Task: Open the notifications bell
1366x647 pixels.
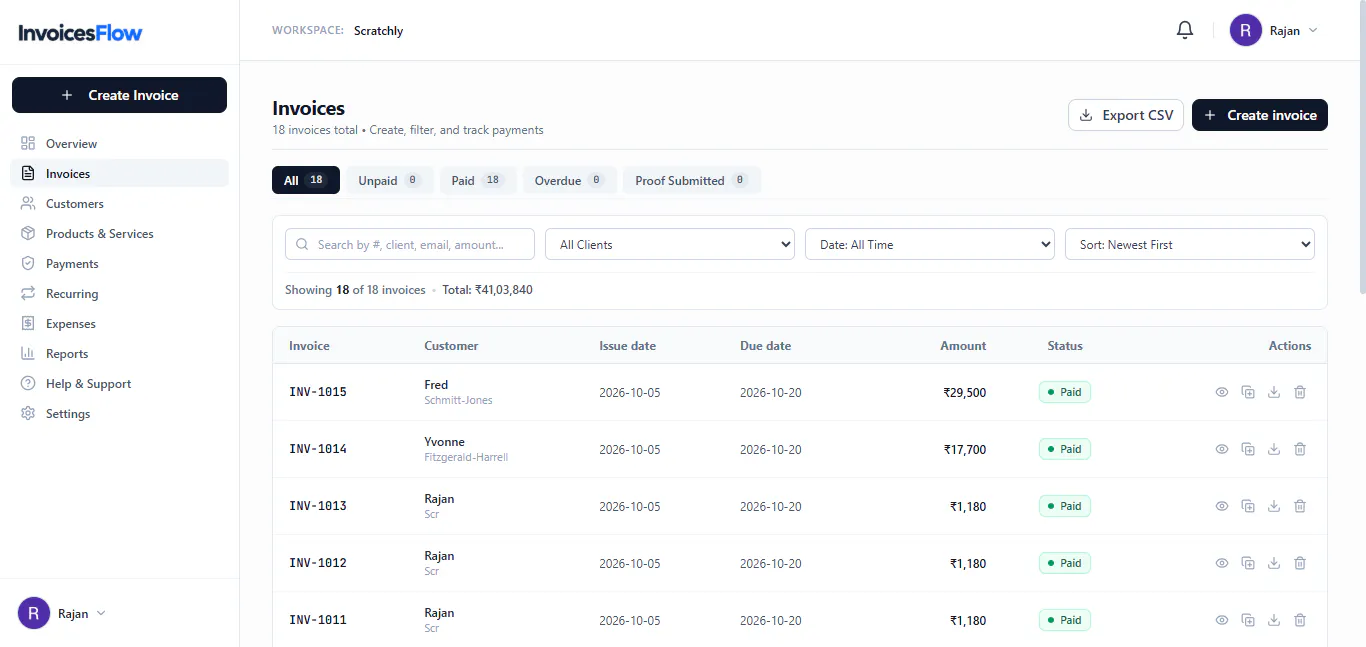Action: click(1185, 30)
